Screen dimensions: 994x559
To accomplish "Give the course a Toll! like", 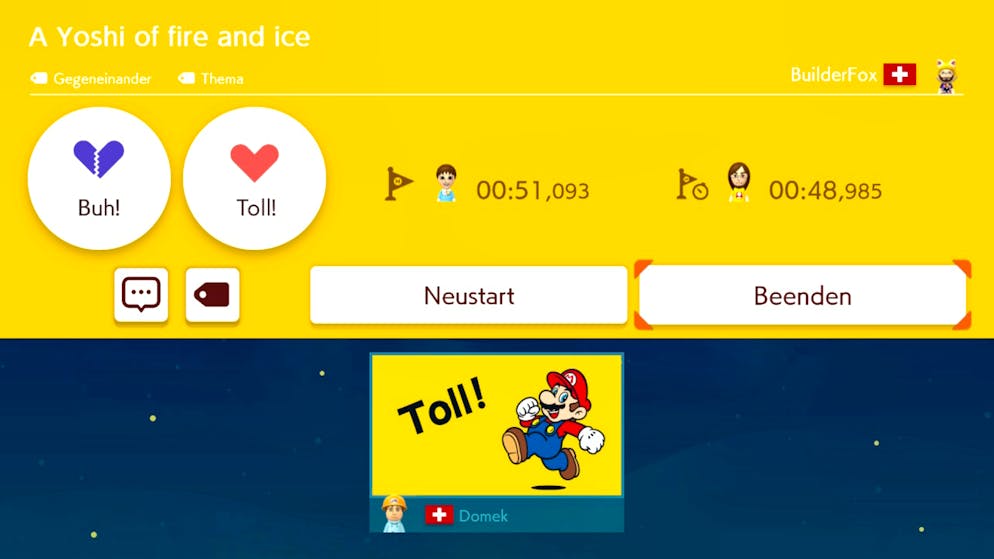I will [255, 178].
